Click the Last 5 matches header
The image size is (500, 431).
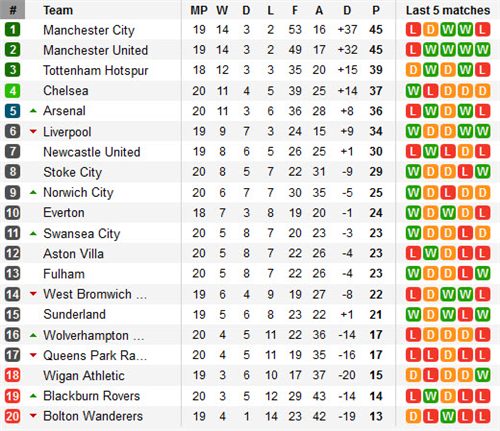[x=448, y=10]
